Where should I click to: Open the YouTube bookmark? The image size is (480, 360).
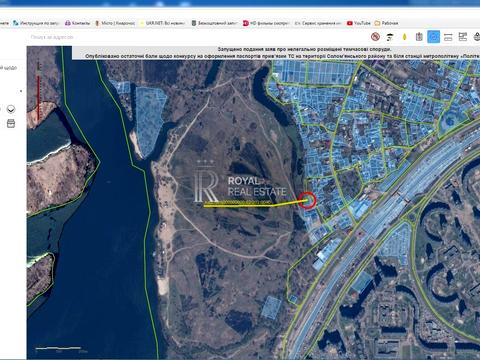(359, 23)
